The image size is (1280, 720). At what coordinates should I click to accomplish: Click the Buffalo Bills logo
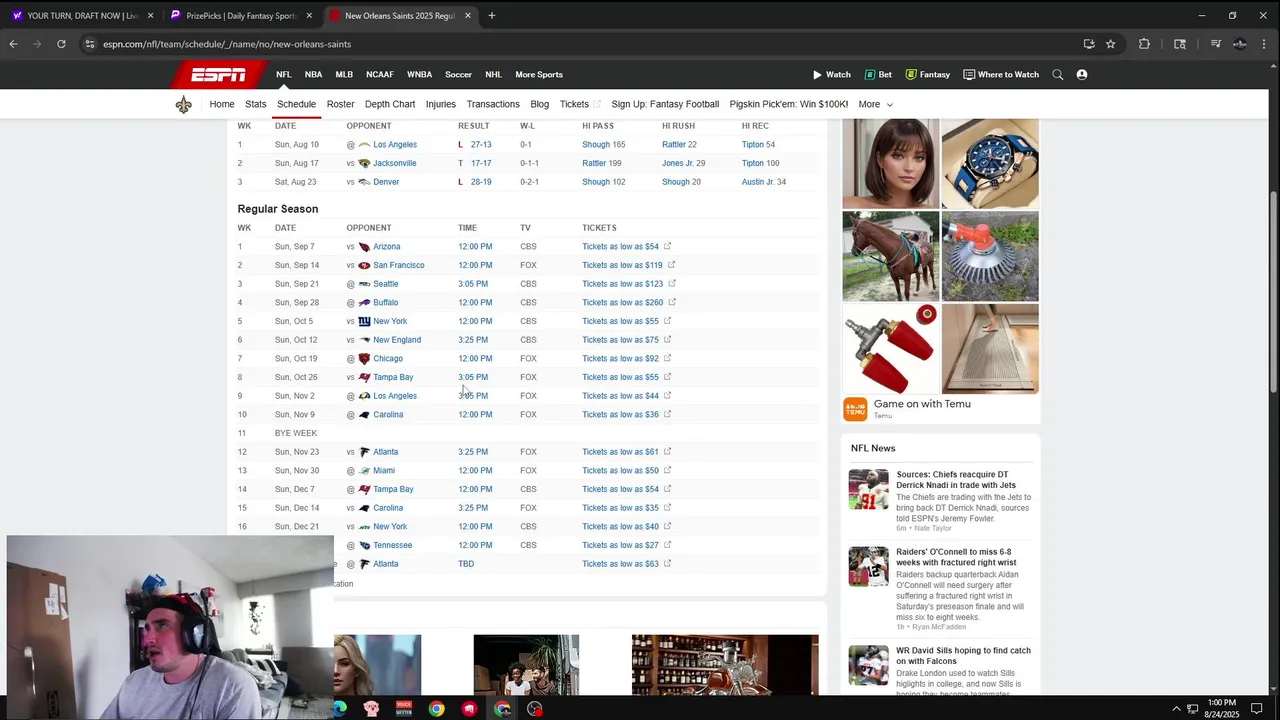pos(364,303)
